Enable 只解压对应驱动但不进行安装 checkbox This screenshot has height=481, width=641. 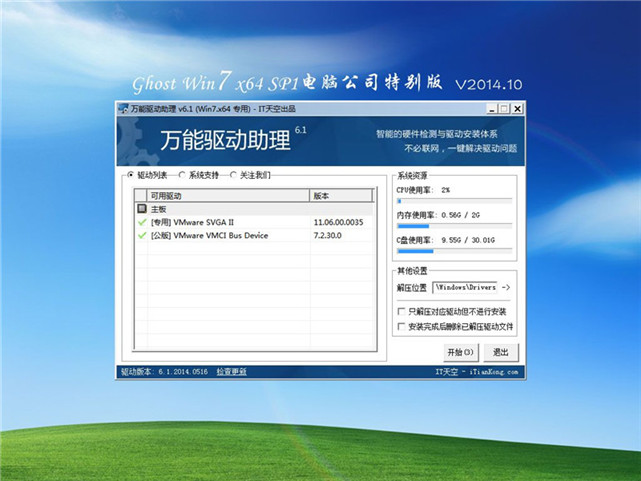[x=401, y=312]
